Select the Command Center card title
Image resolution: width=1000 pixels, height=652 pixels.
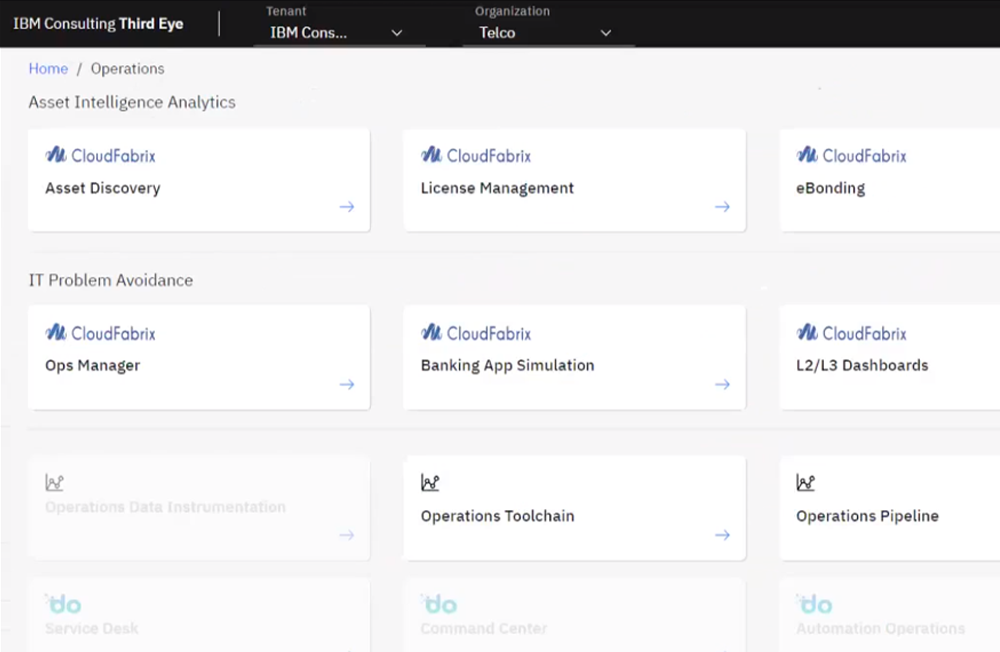(484, 628)
